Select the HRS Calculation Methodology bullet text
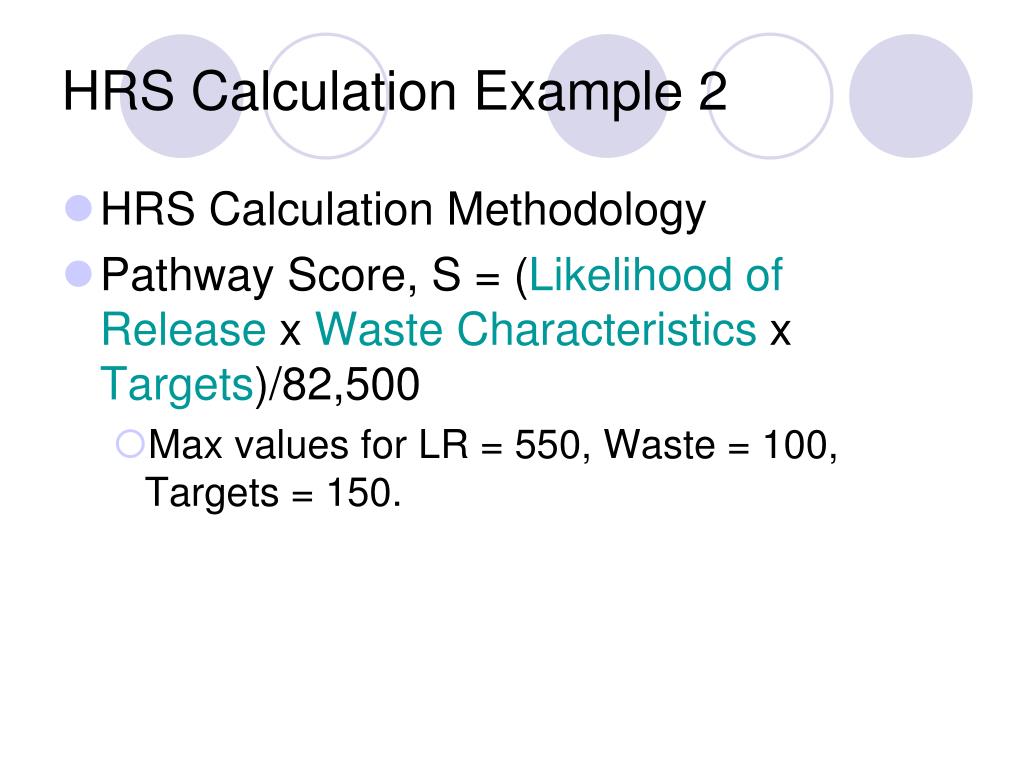 point(403,211)
